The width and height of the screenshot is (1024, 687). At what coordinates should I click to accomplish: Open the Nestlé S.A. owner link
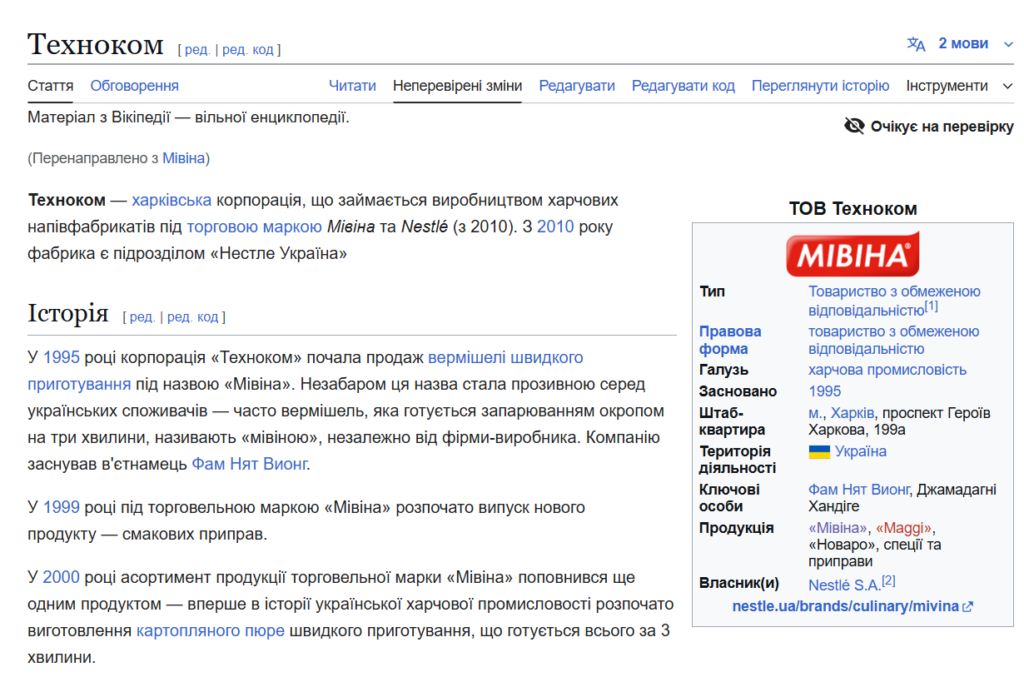[844, 585]
